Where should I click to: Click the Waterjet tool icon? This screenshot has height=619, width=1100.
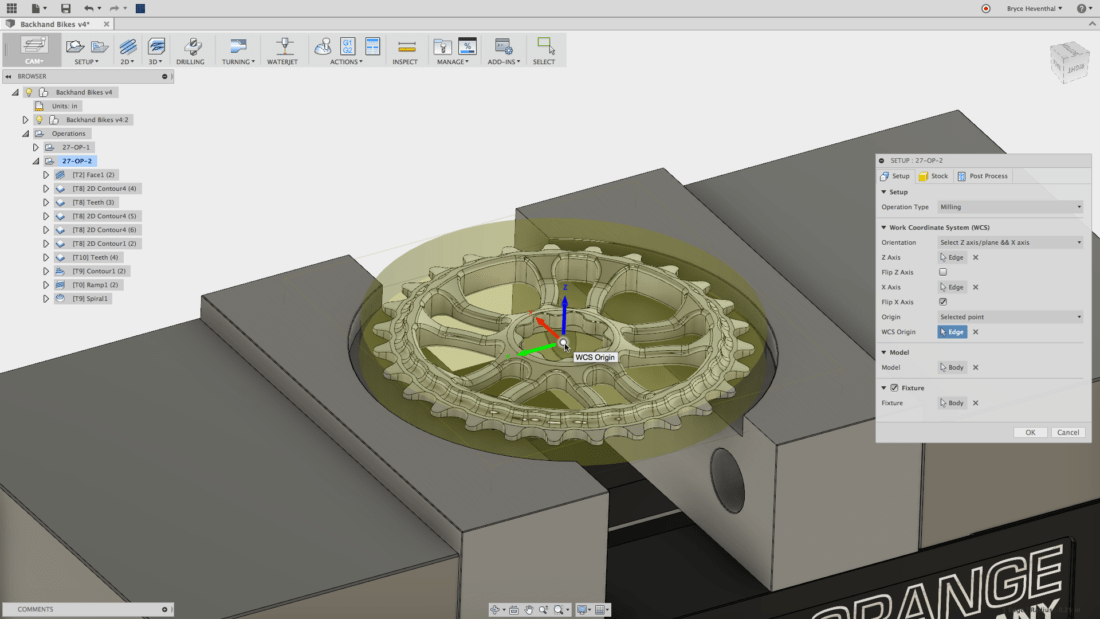[x=284, y=48]
